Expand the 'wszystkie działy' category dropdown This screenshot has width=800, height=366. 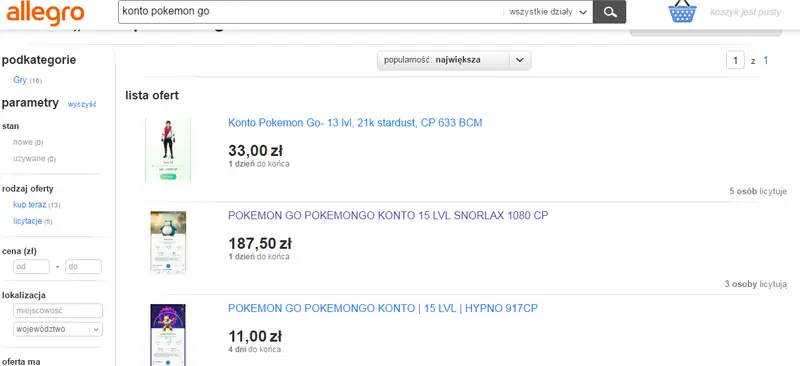pyautogui.click(x=548, y=12)
